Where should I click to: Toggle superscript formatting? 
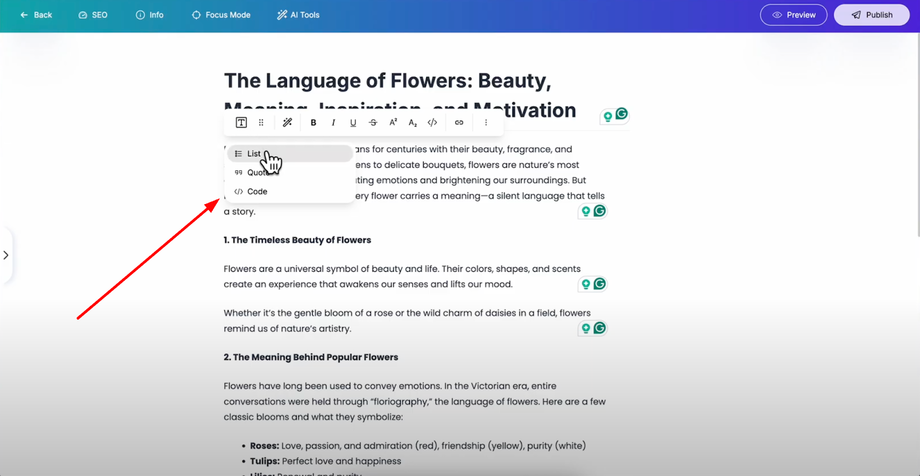(x=393, y=123)
